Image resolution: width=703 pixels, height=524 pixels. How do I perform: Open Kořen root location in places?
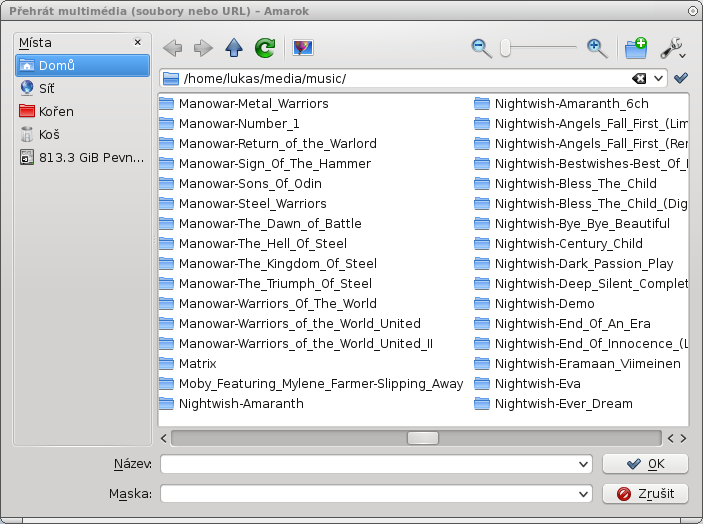(x=82, y=111)
